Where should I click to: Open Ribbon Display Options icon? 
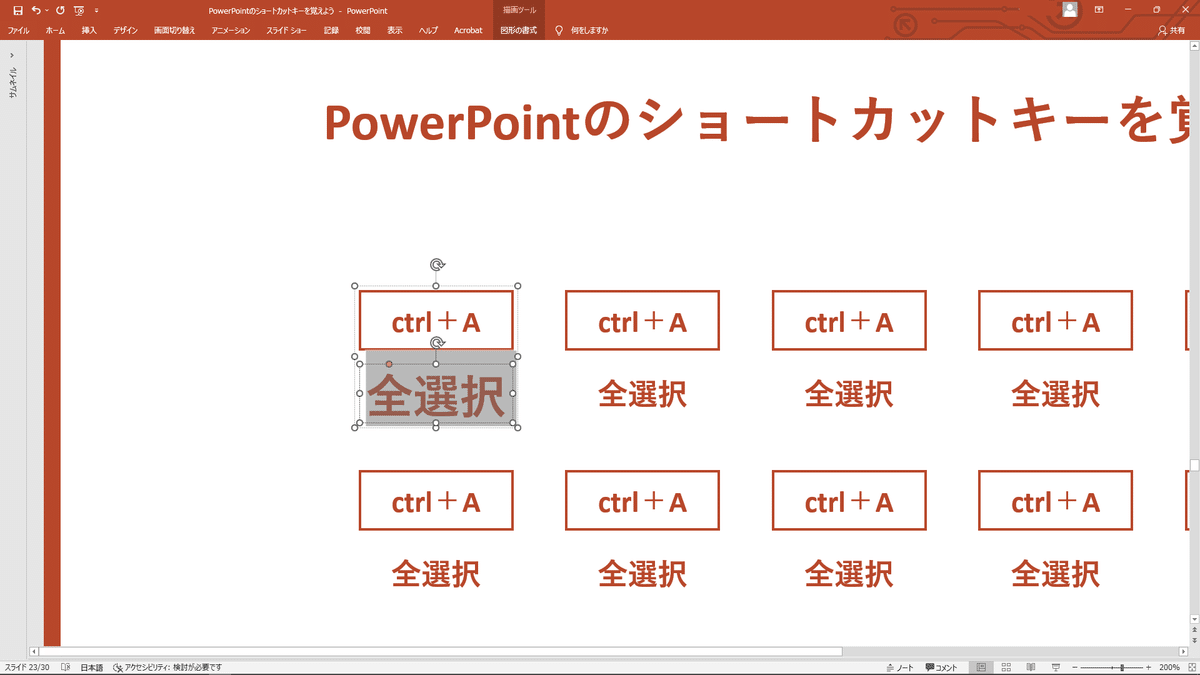1099,10
